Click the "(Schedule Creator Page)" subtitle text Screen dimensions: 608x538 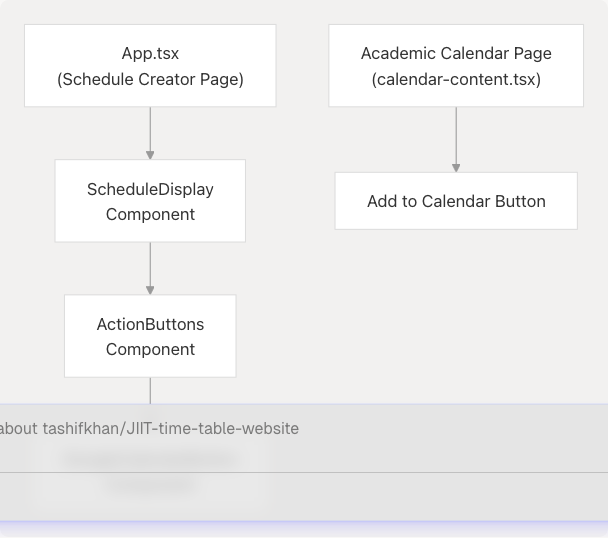pyautogui.click(x=150, y=79)
